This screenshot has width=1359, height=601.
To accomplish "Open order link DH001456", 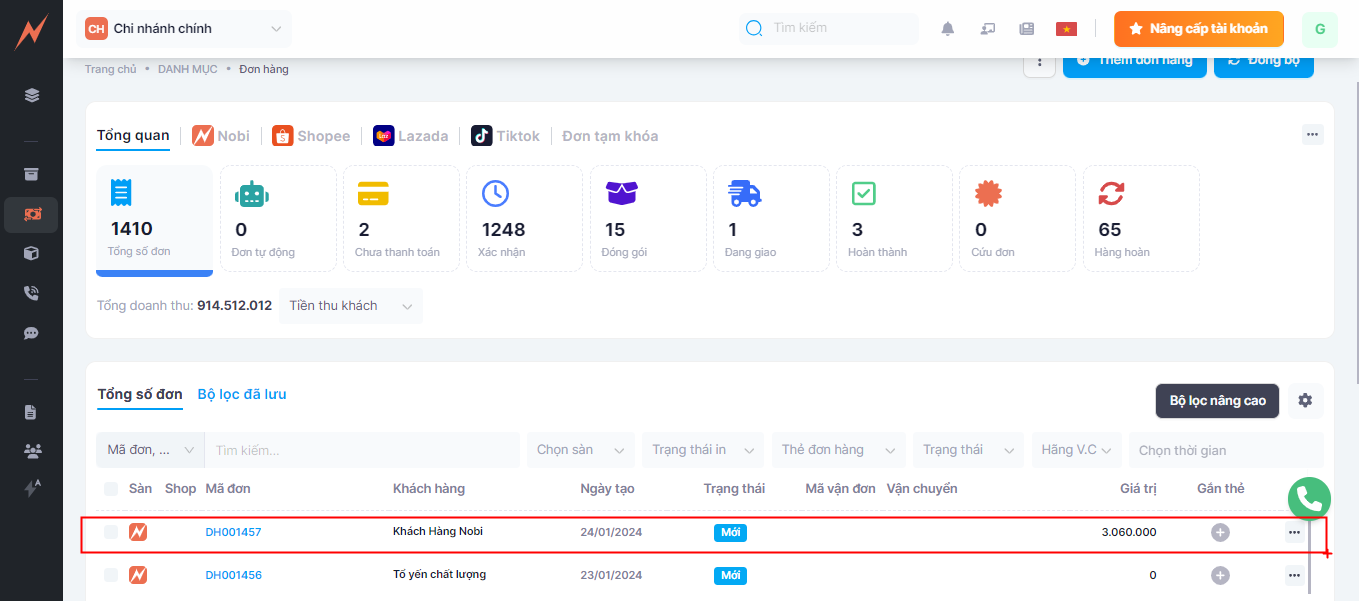I will [233, 575].
